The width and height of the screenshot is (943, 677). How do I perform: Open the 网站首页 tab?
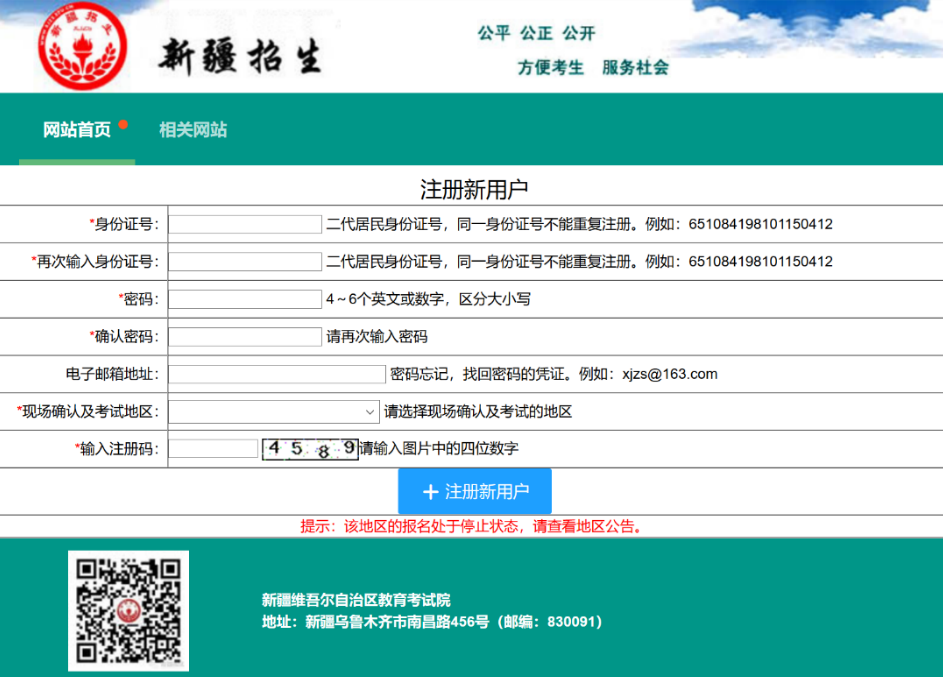[x=77, y=130]
